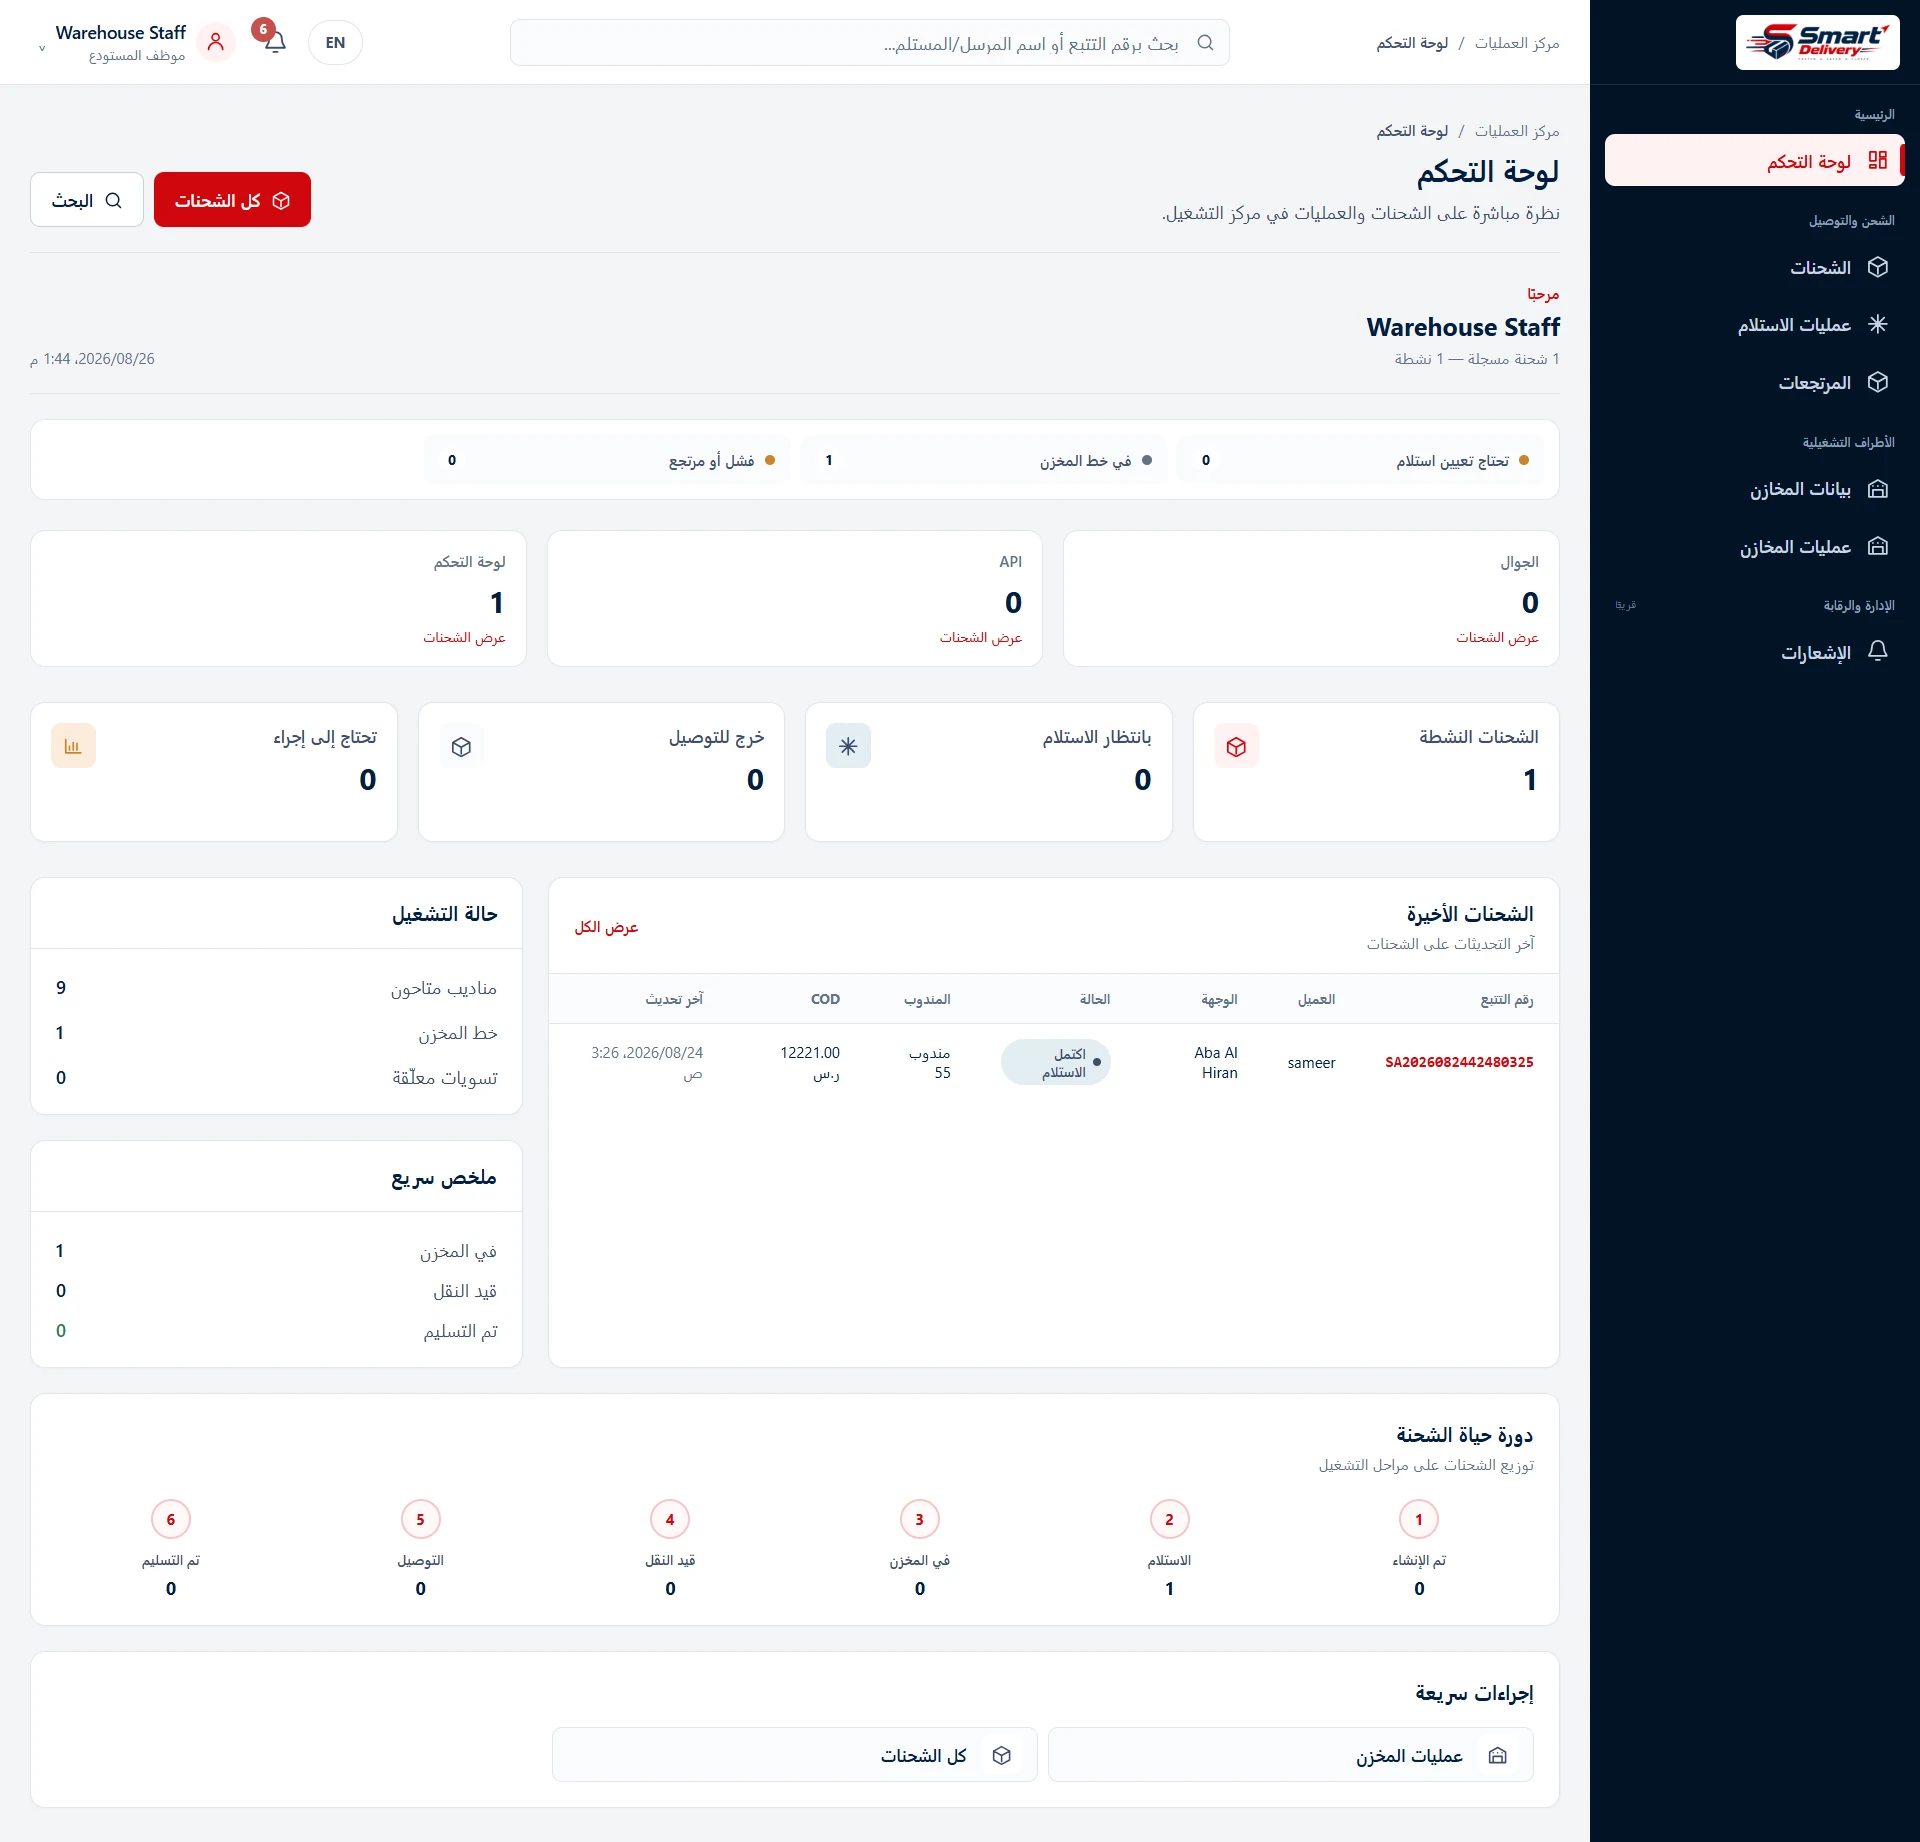The image size is (1920, 1842).
Task: Click the تحتاج تعيين استلام status chip
Action: (1360, 460)
